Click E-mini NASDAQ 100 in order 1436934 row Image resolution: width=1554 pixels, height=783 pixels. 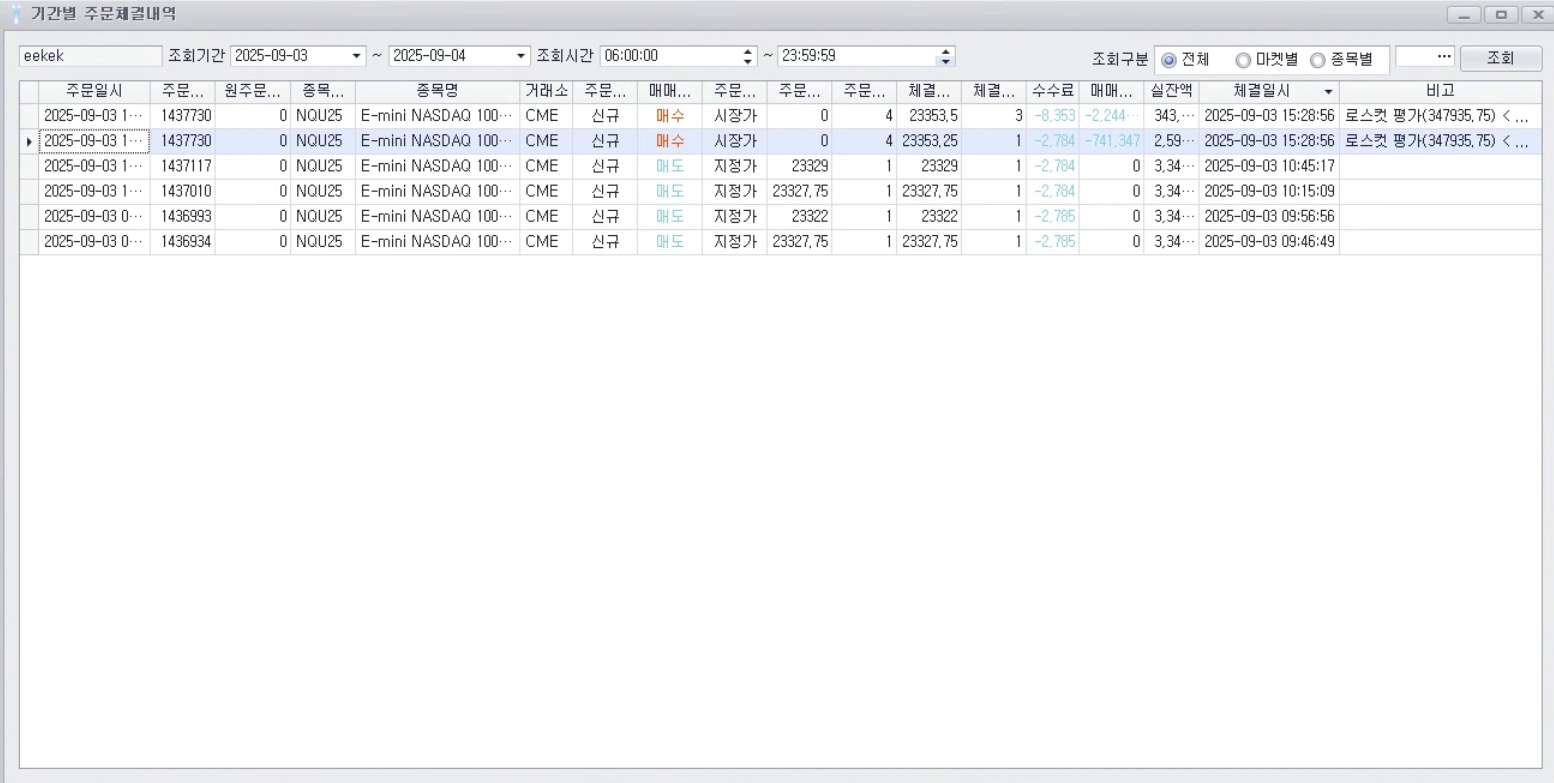pyautogui.click(x=437, y=241)
